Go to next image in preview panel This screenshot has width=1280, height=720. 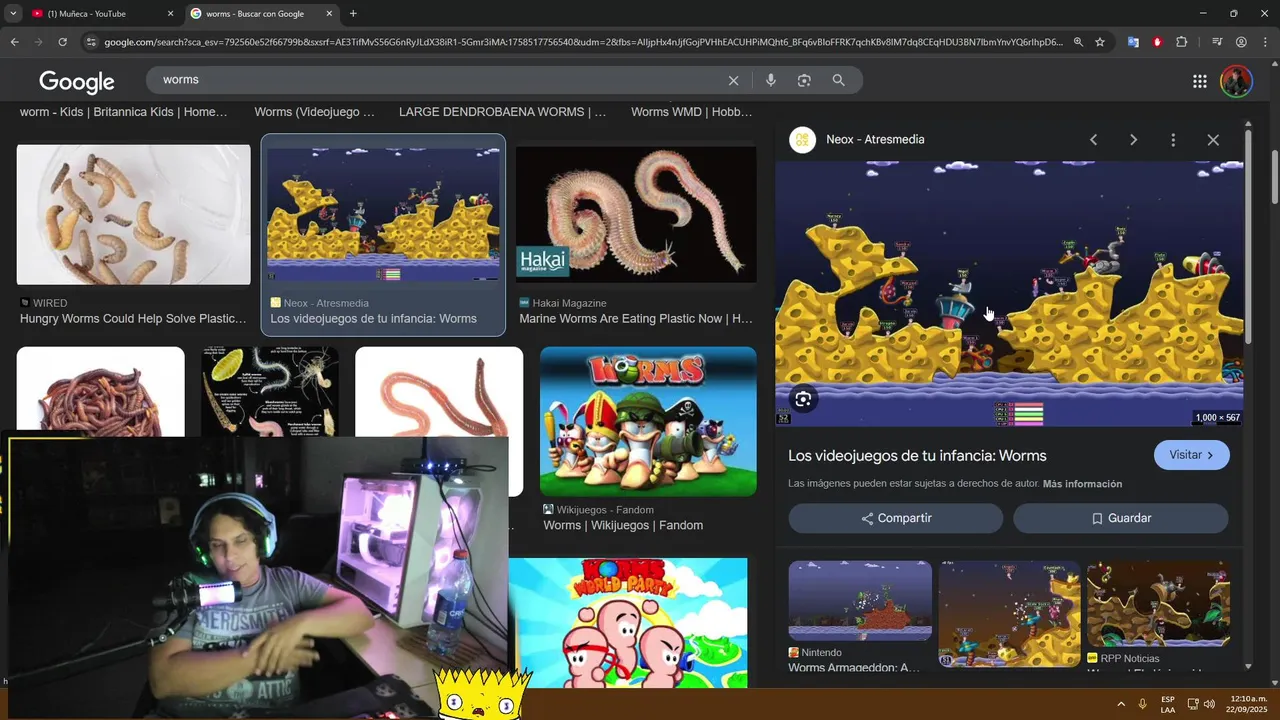pos(1133,140)
